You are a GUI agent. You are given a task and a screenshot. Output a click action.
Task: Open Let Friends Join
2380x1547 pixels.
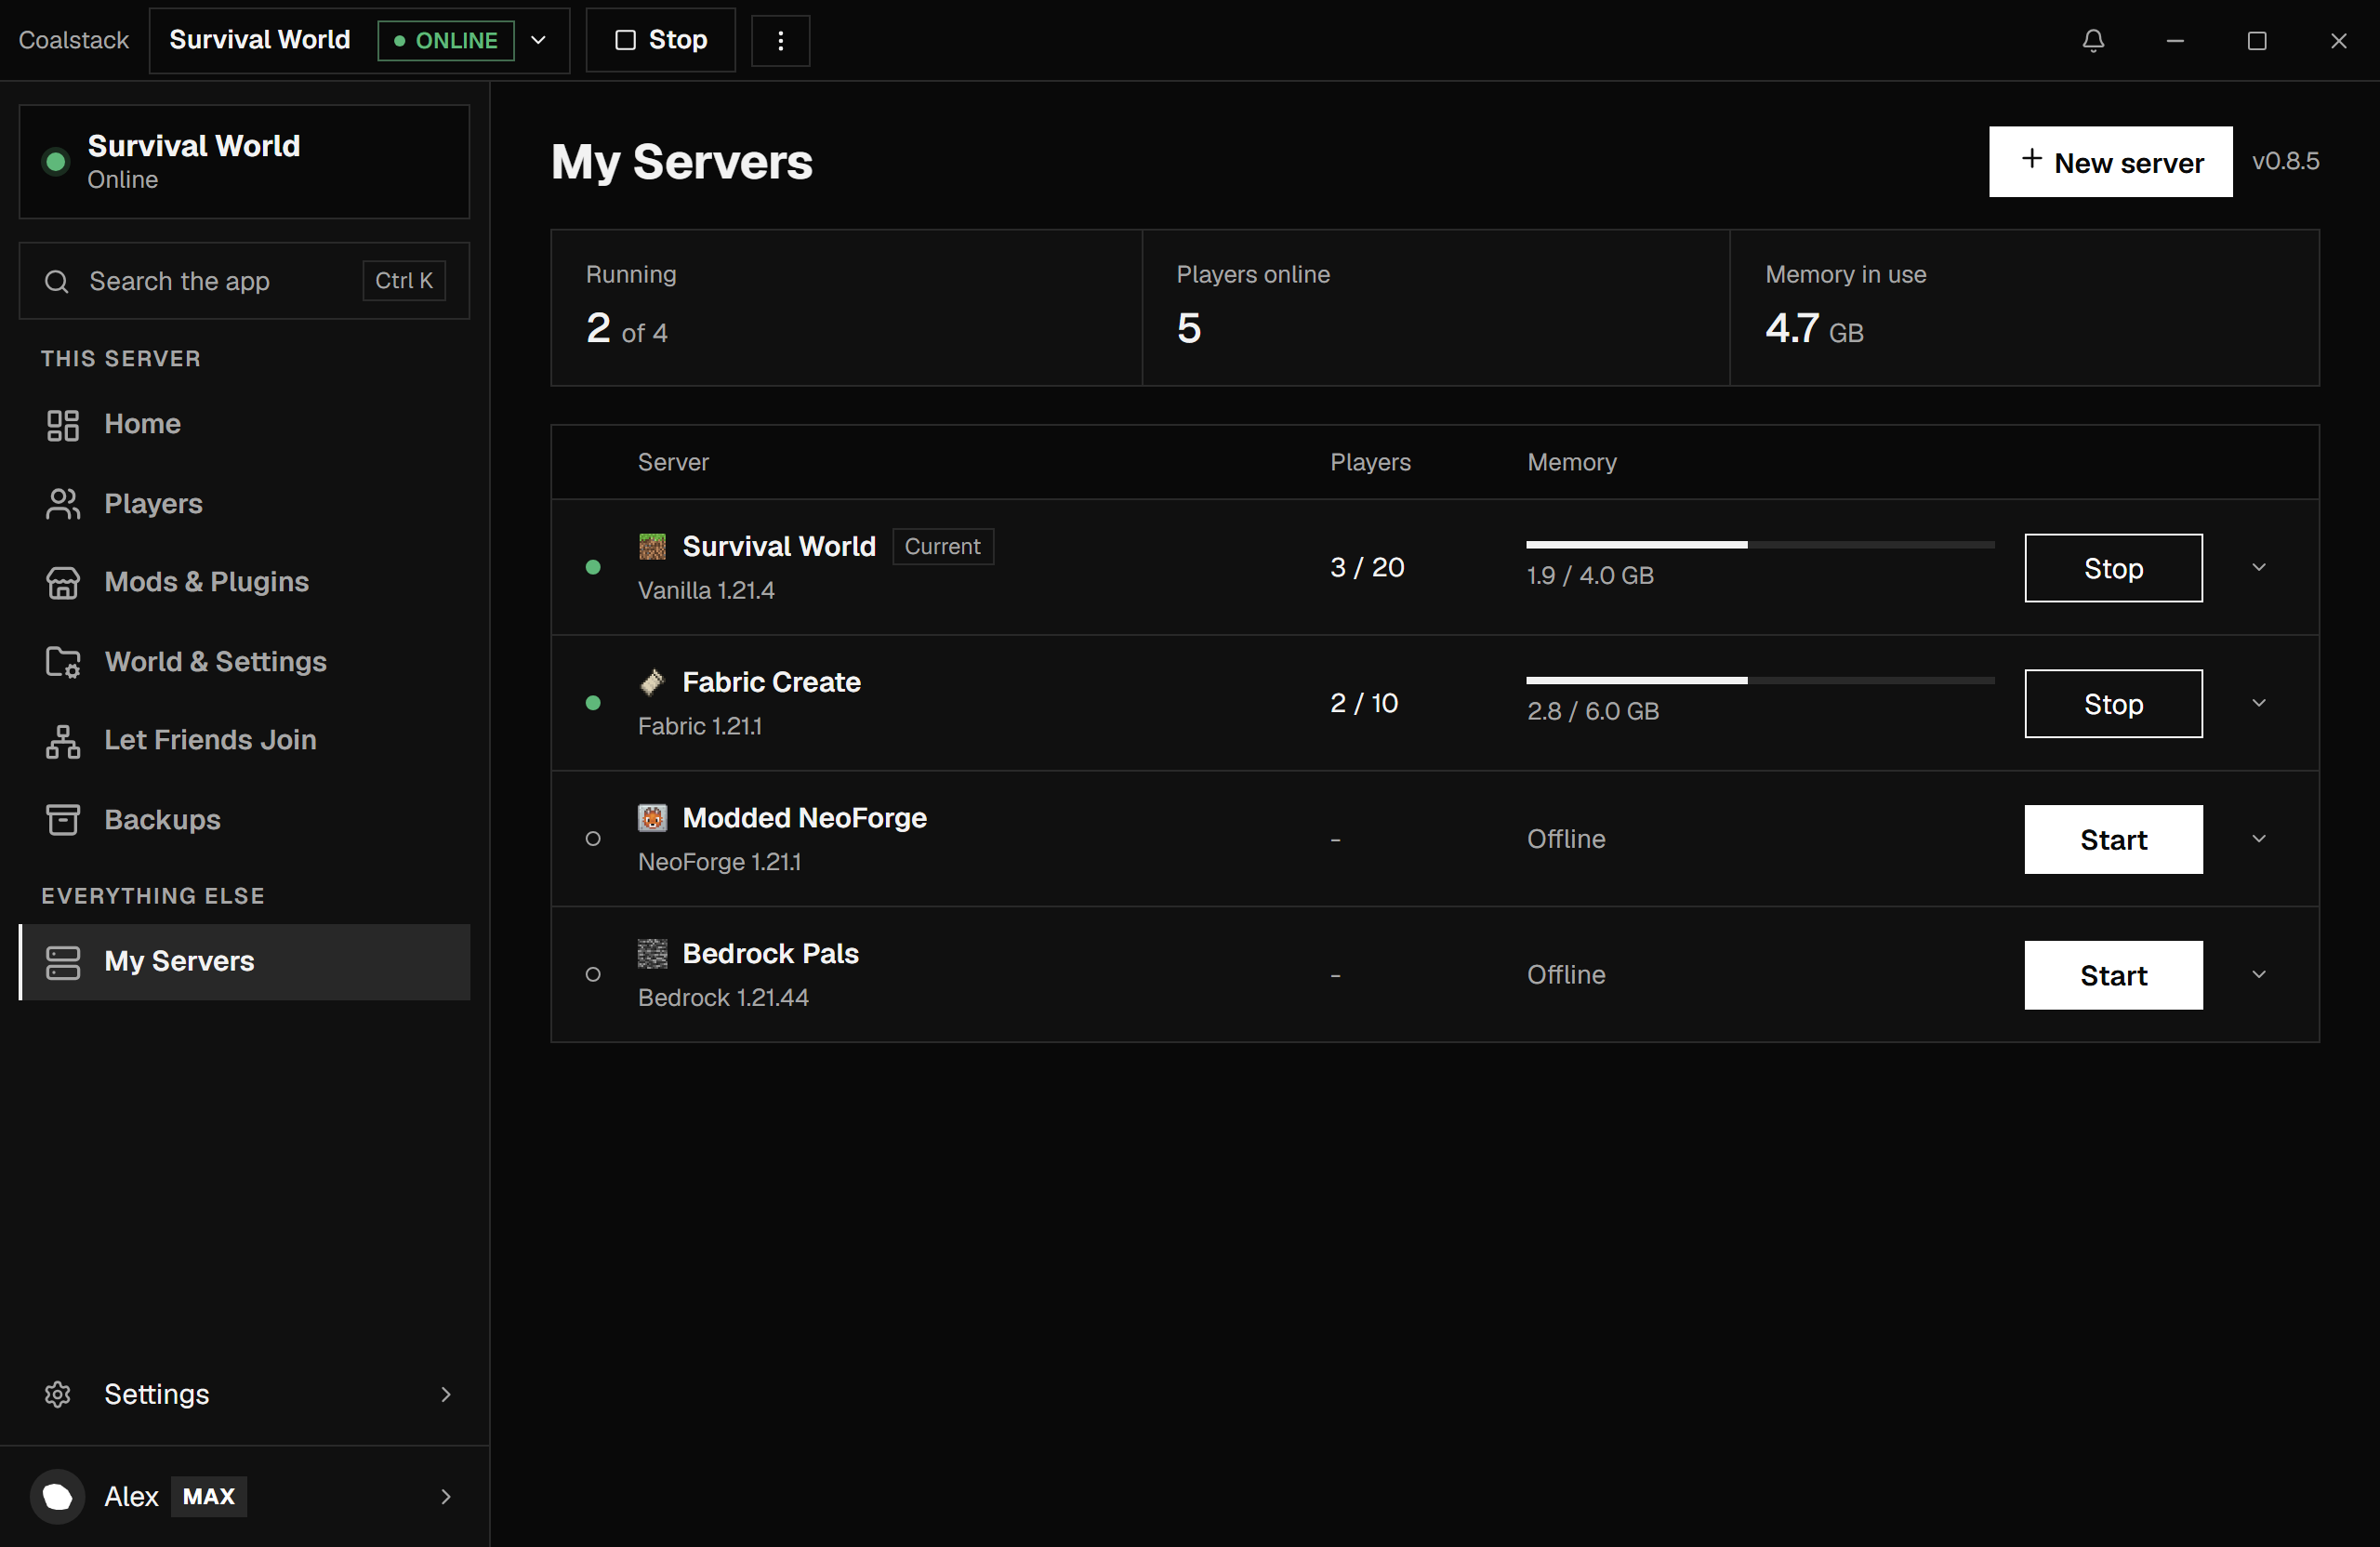point(244,741)
